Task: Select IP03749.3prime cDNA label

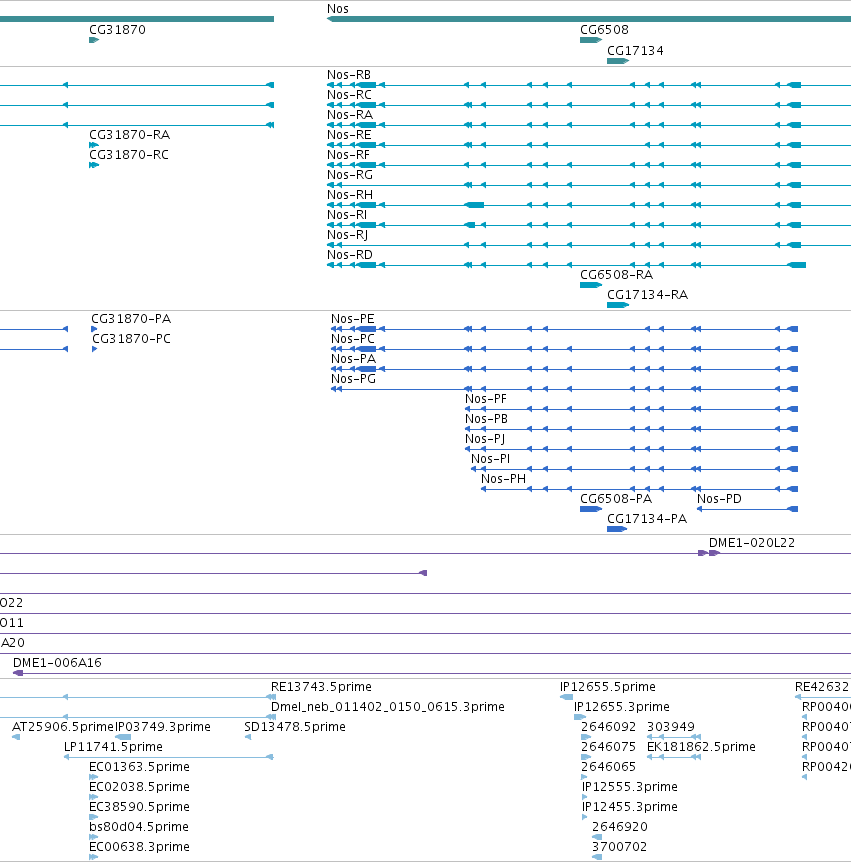Action: click(x=163, y=727)
